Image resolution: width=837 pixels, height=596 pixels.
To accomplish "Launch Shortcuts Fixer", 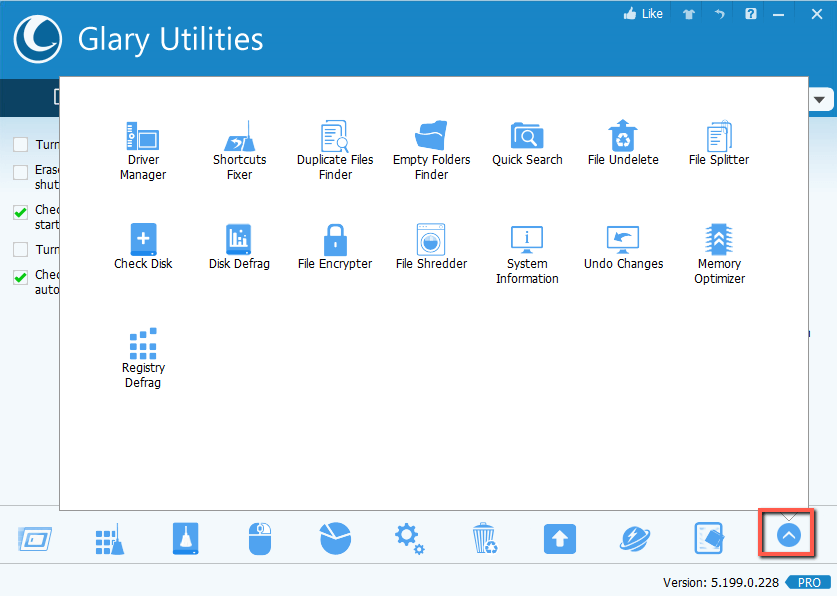I will tap(239, 151).
